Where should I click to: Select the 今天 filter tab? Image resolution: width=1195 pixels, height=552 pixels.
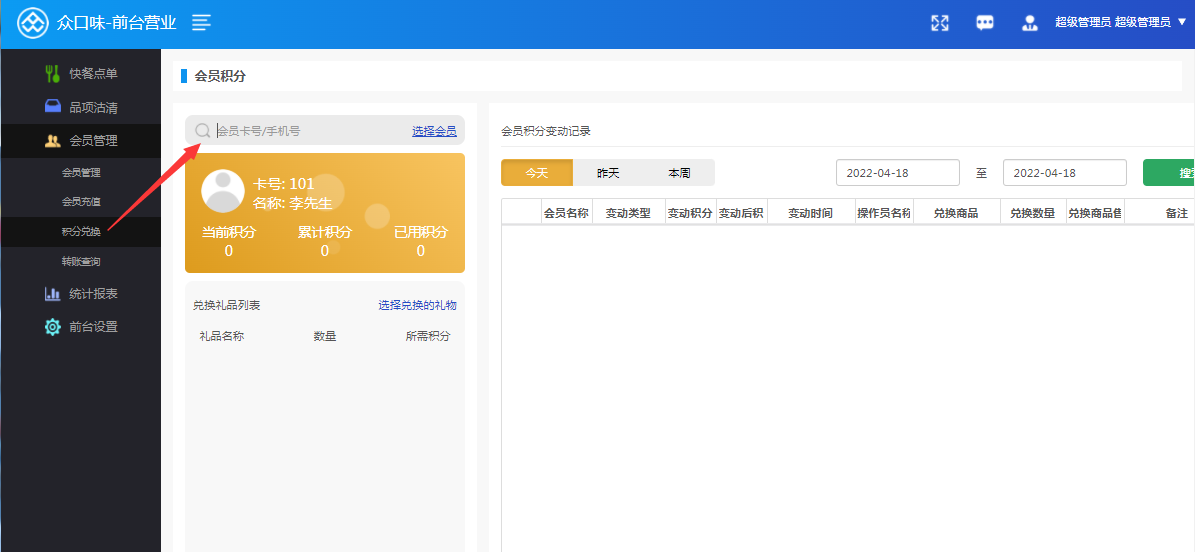537,173
